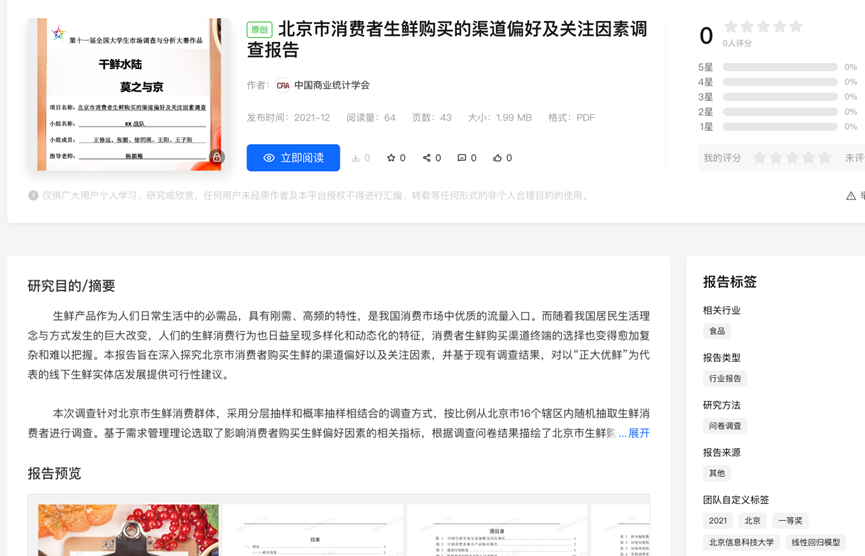This screenshot has height=556, width=865.
Task: Select the third star in 我的评分
Action: [x=792, y=158]
